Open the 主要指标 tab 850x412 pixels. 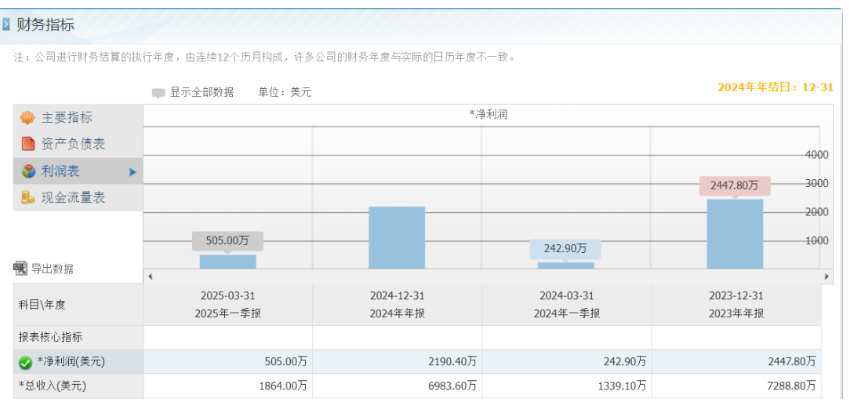tap(78, 118)
